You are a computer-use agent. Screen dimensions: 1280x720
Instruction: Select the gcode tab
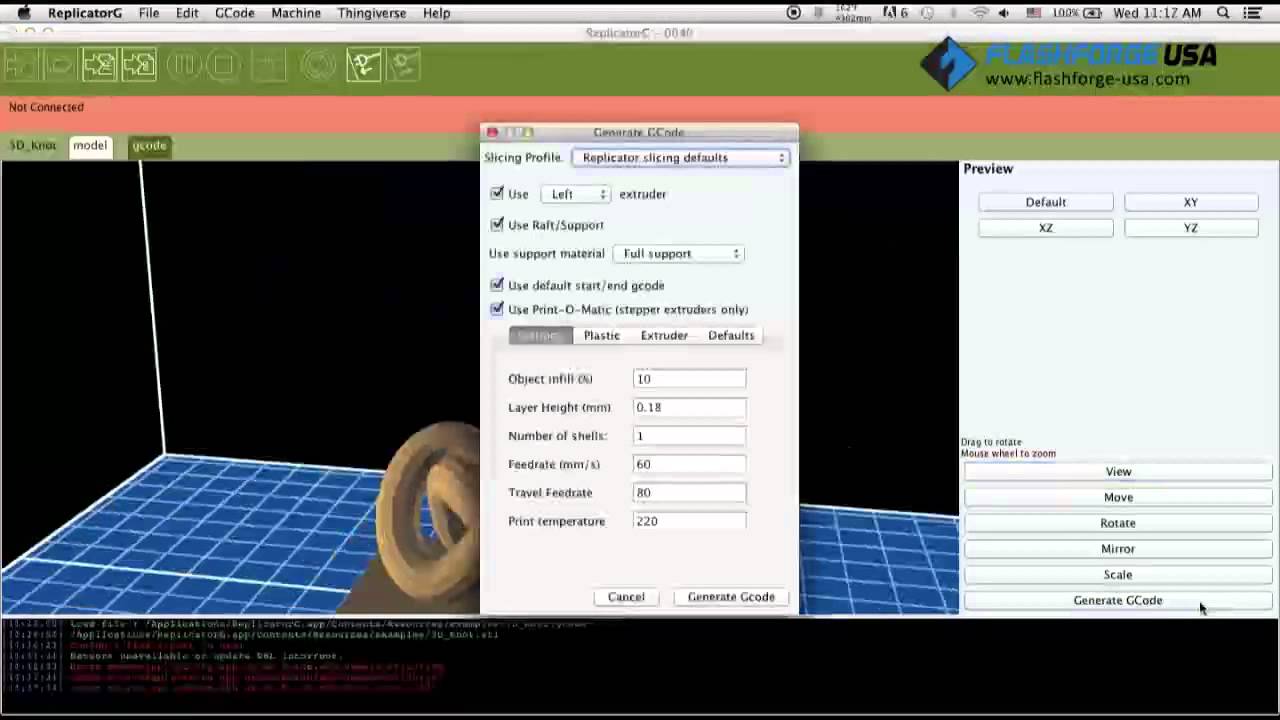[x=149, y=146]
